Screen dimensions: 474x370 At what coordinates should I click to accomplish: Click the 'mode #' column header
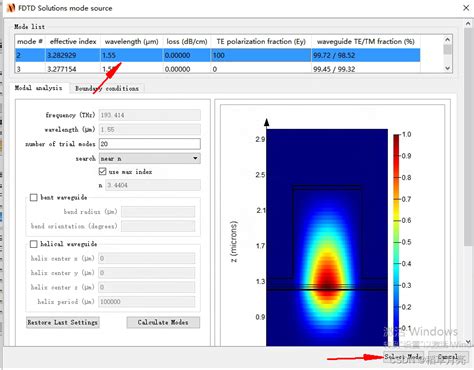point(30,41)
